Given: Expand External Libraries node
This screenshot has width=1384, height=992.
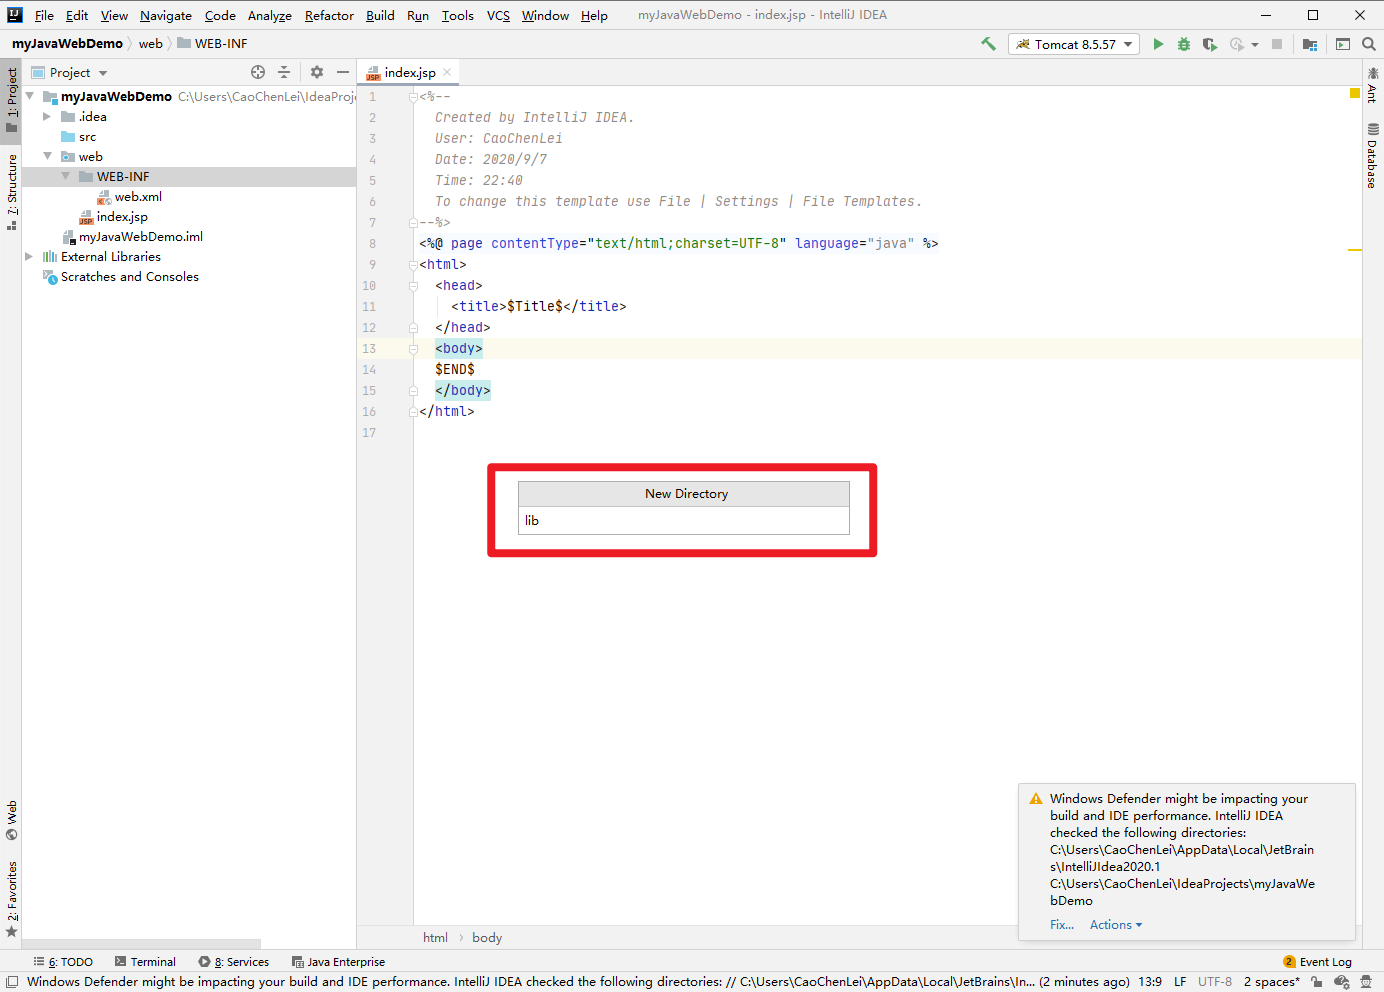Looking at the screenshot, I should (29, 256).
